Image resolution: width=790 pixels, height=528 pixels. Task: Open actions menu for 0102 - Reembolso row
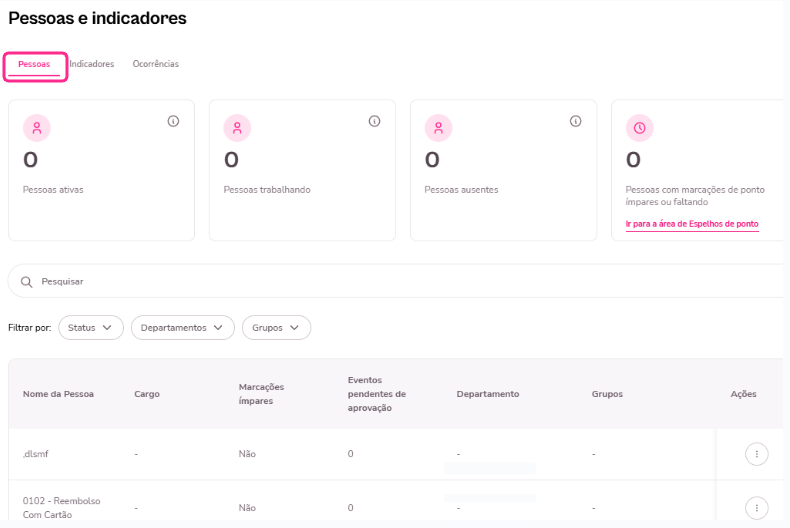pos(757,507)
